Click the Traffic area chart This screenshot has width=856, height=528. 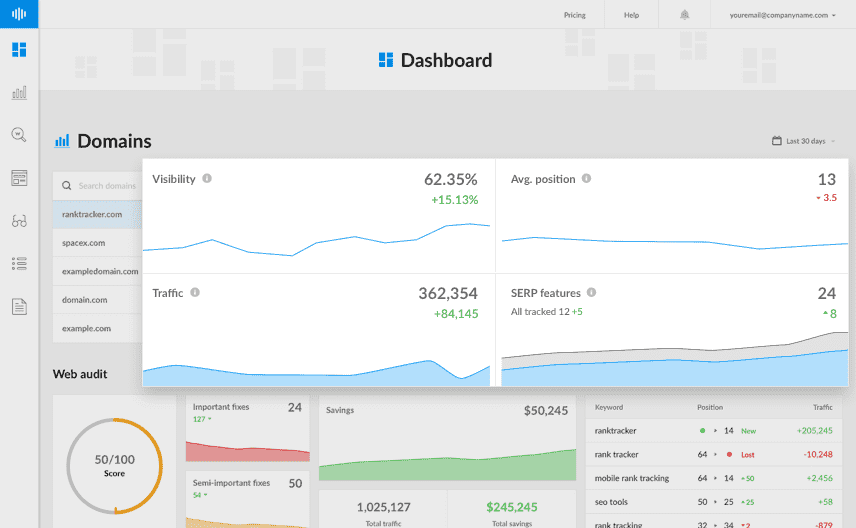pos(317,374)
